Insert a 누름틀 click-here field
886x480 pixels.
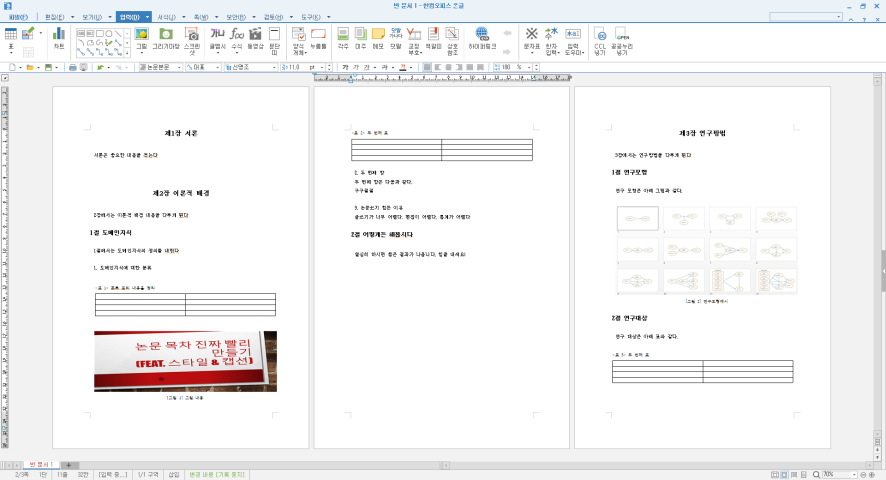tap(318, 38)
